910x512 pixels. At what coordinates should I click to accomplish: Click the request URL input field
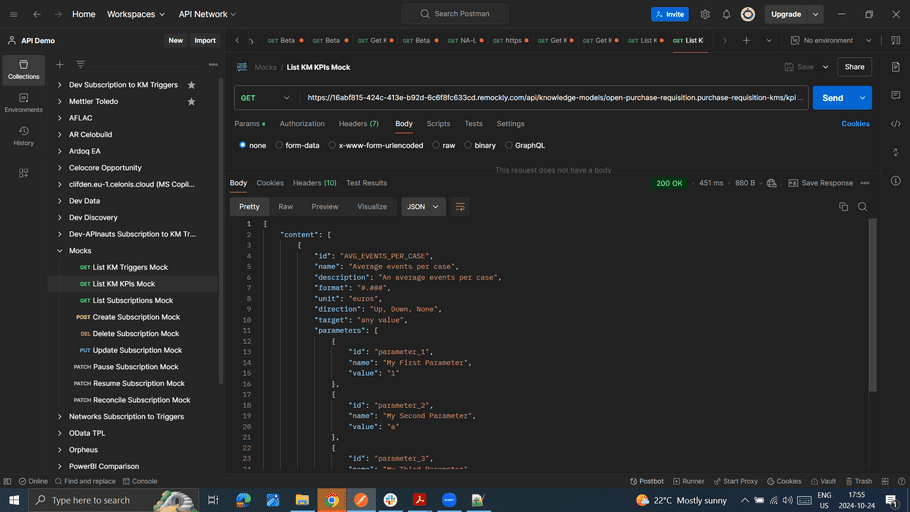pyautogui.click(x=555, y=98)
